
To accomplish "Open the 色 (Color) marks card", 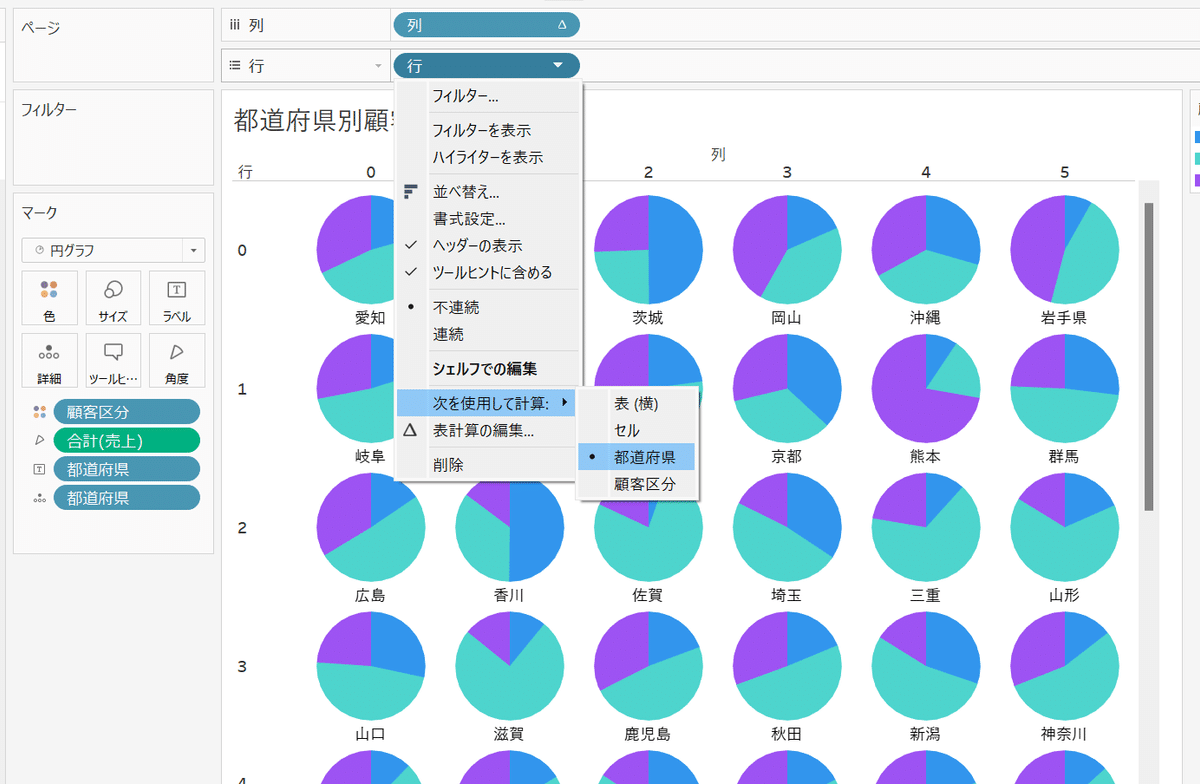I will [x=49, y=298].
